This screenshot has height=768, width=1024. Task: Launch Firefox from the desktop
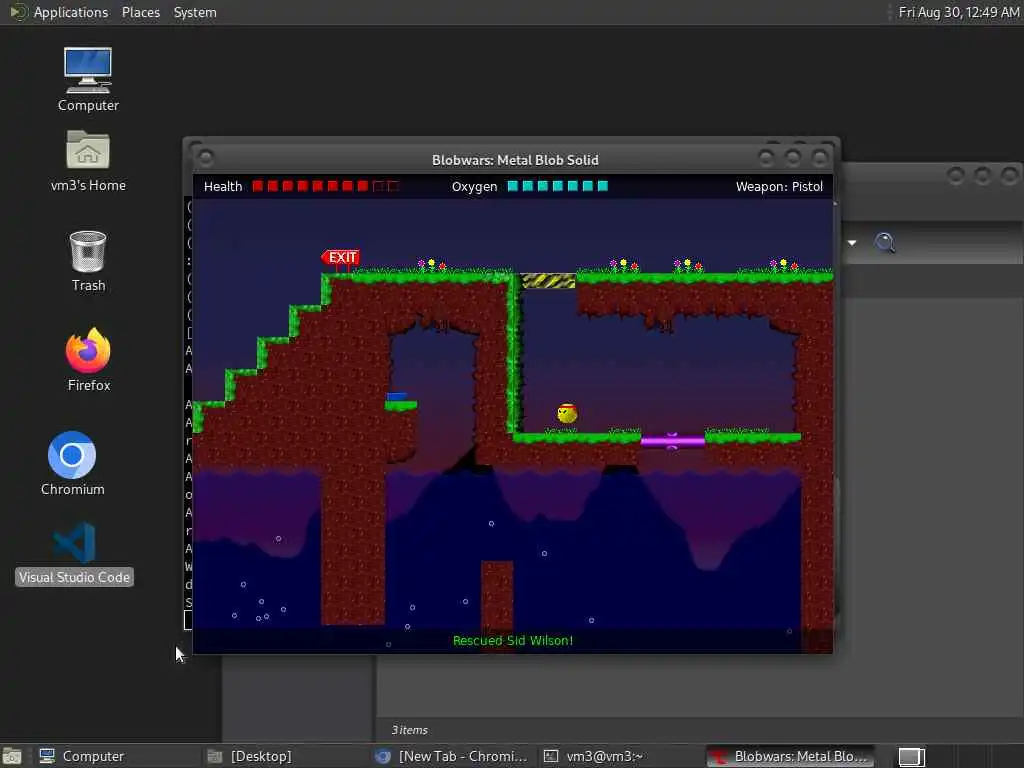tap(88, 359)
